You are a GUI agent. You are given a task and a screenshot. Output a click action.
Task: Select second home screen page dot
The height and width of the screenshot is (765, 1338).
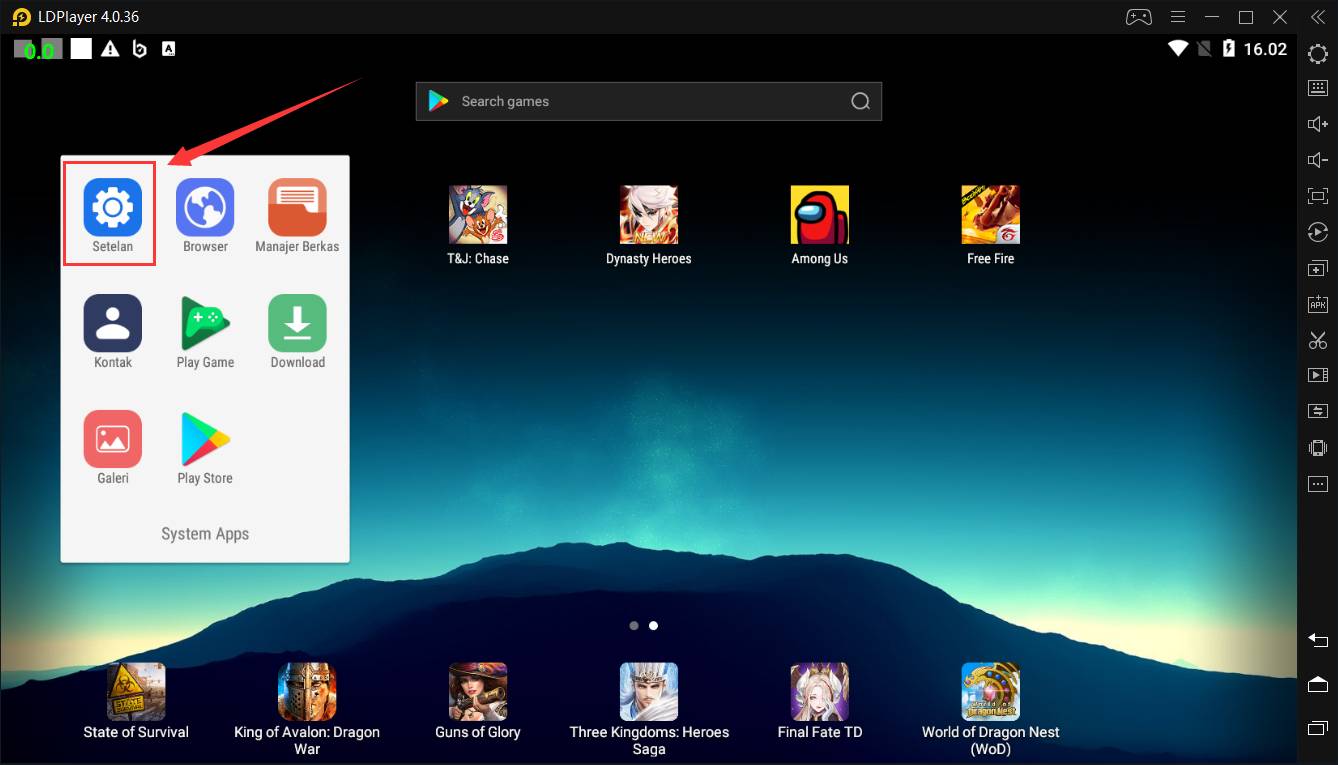(x=653, y=626)
